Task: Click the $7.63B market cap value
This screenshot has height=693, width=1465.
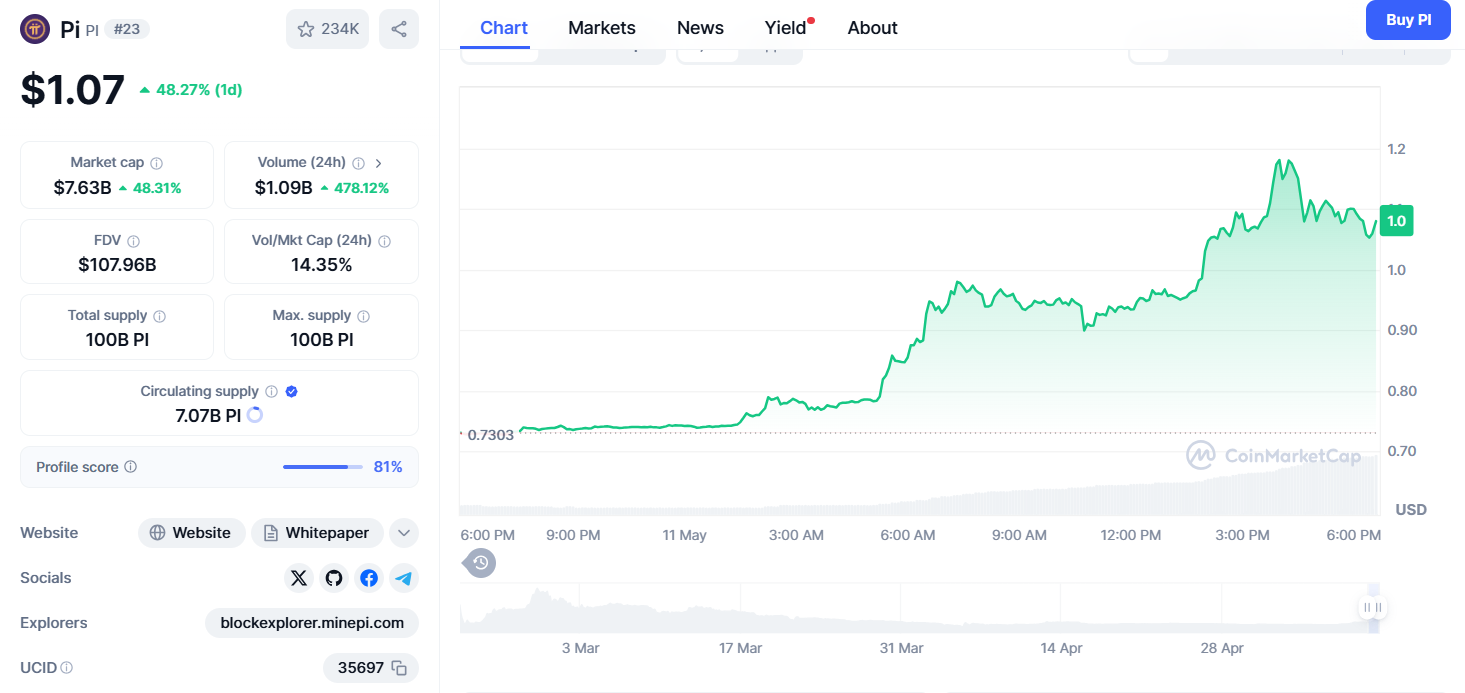Action: tap(83, 187)
